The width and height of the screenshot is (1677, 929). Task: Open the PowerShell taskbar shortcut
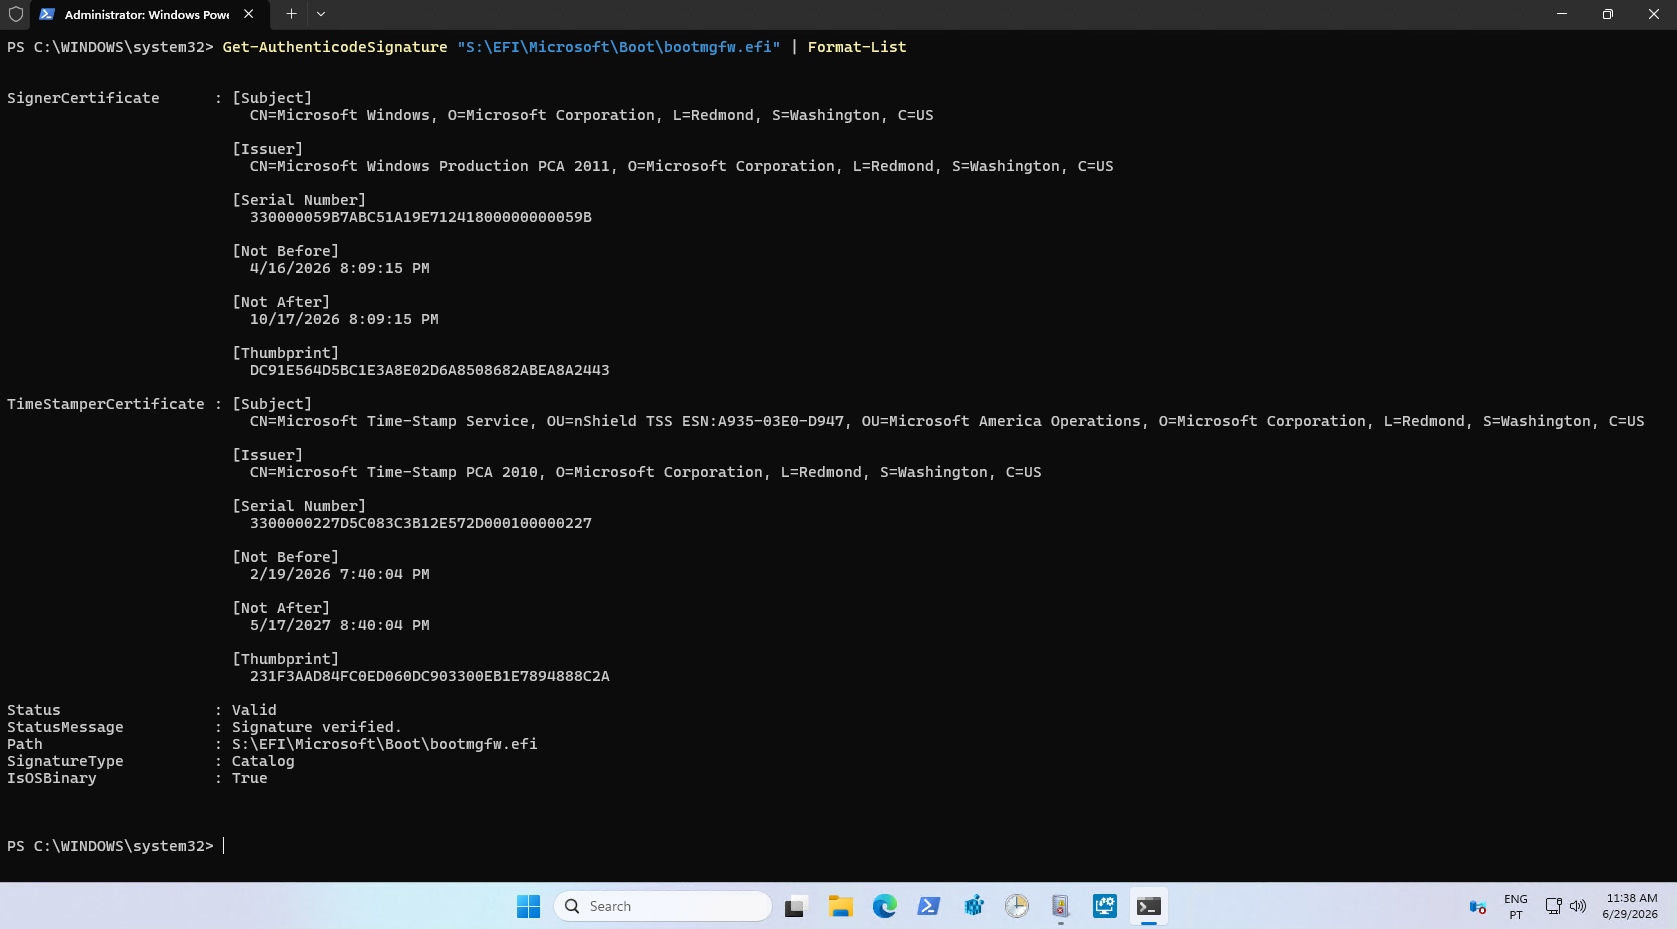(x=928, y=906)
